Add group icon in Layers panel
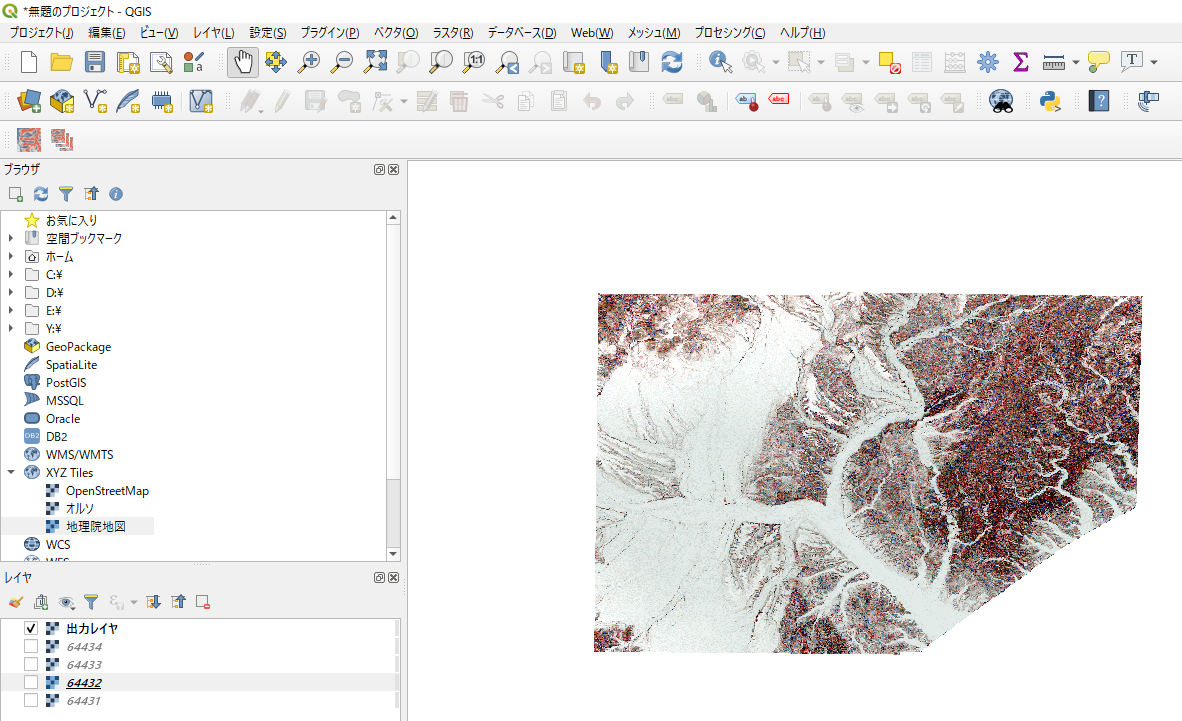 tap(41, 602)
